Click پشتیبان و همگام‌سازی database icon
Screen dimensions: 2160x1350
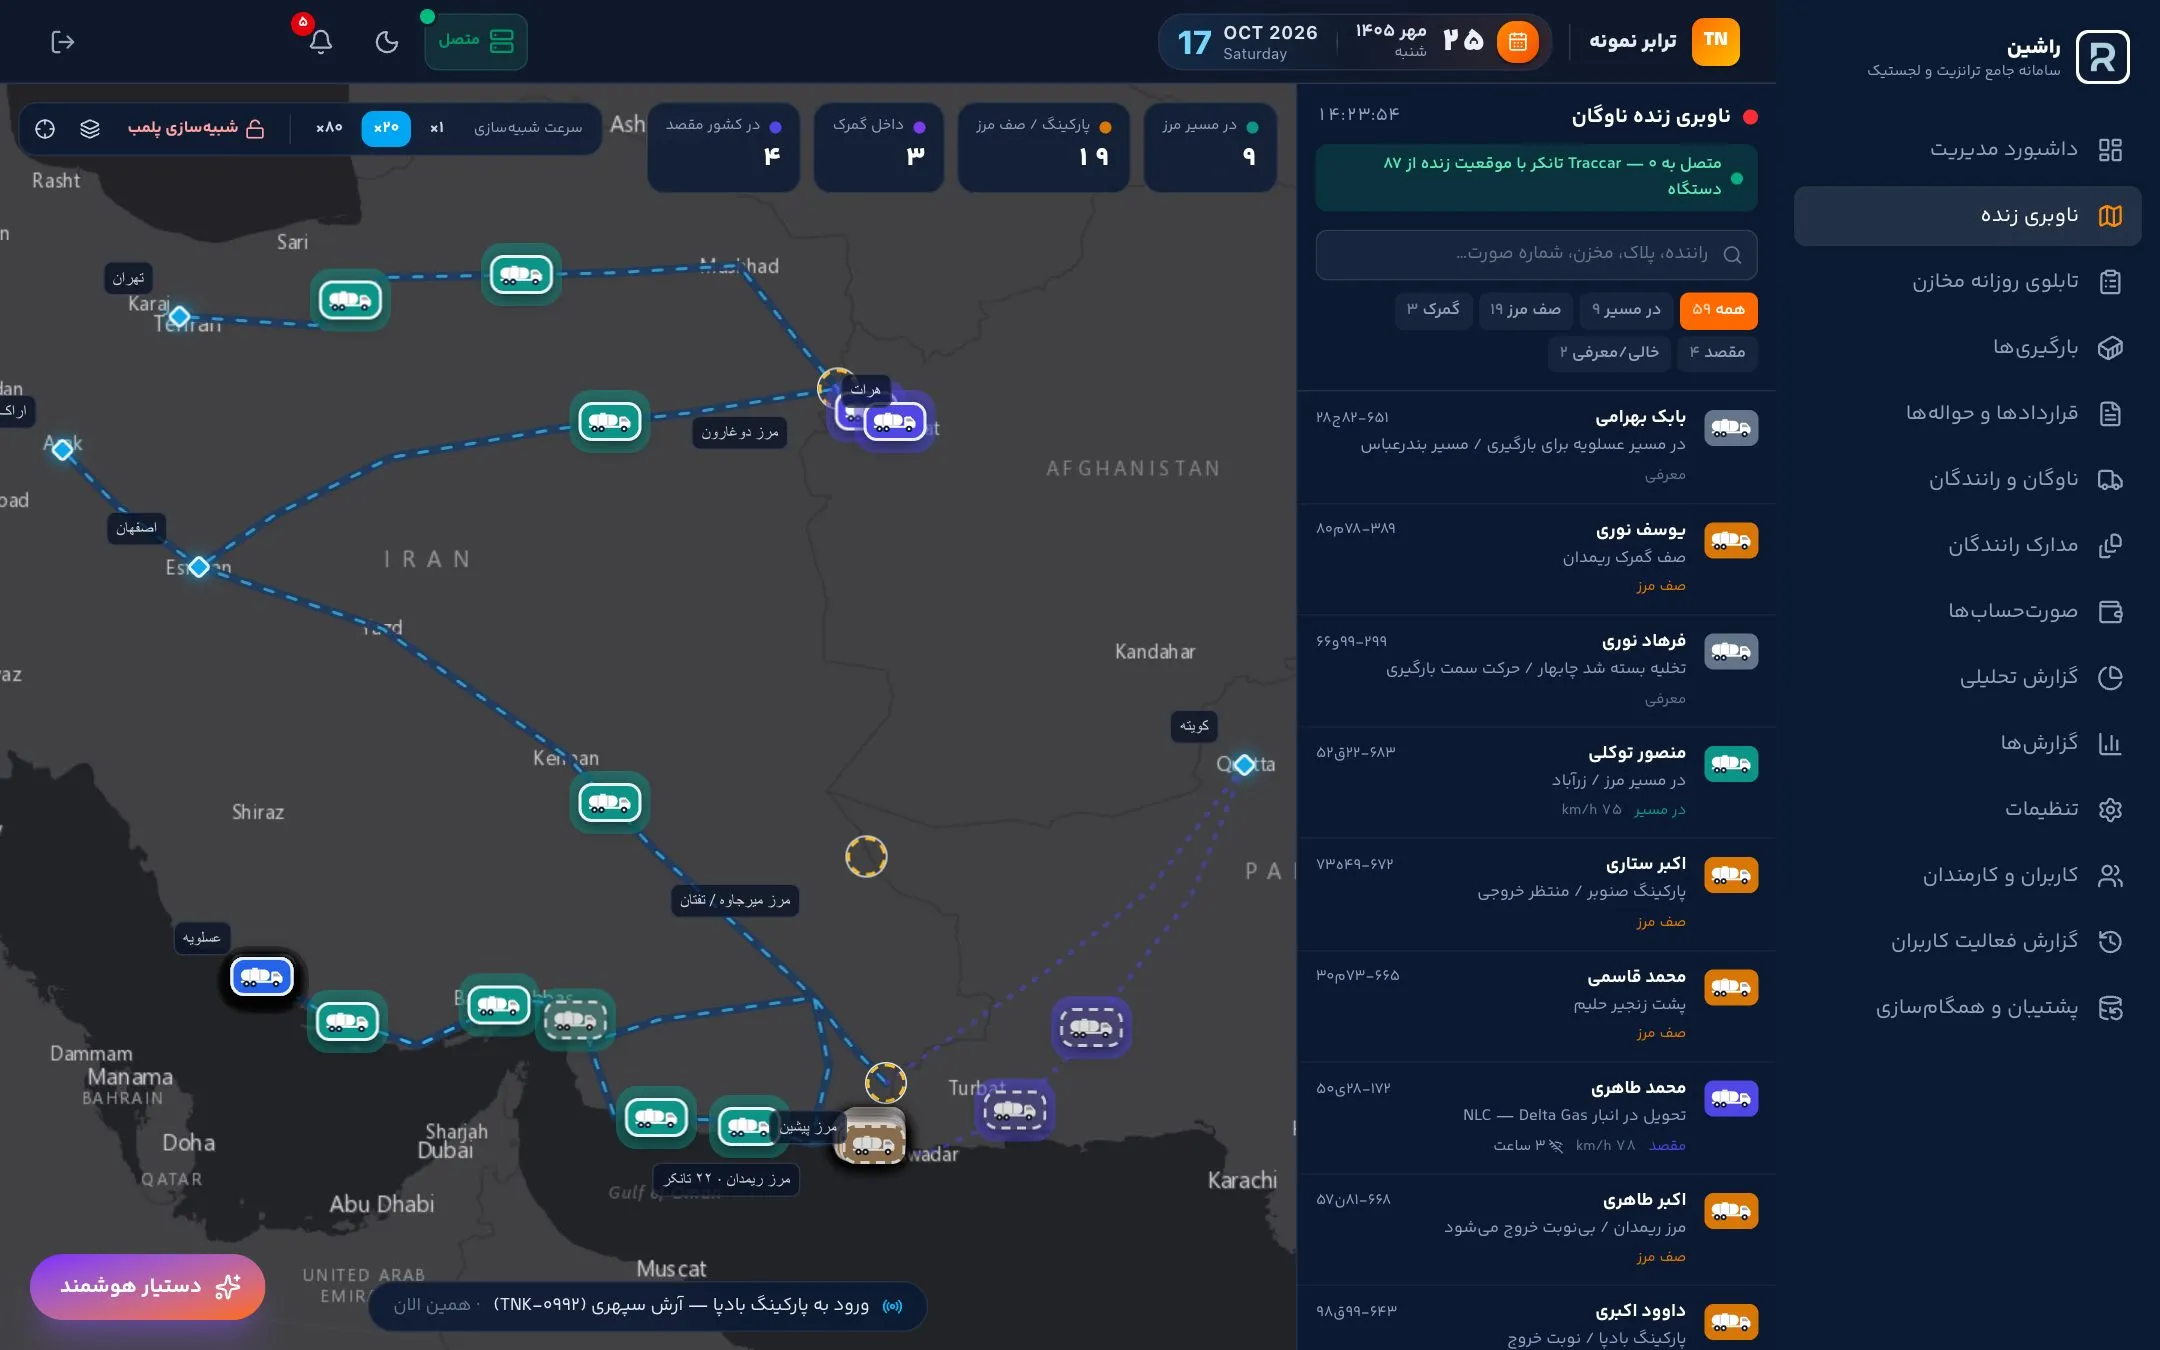(2110, 1008)
